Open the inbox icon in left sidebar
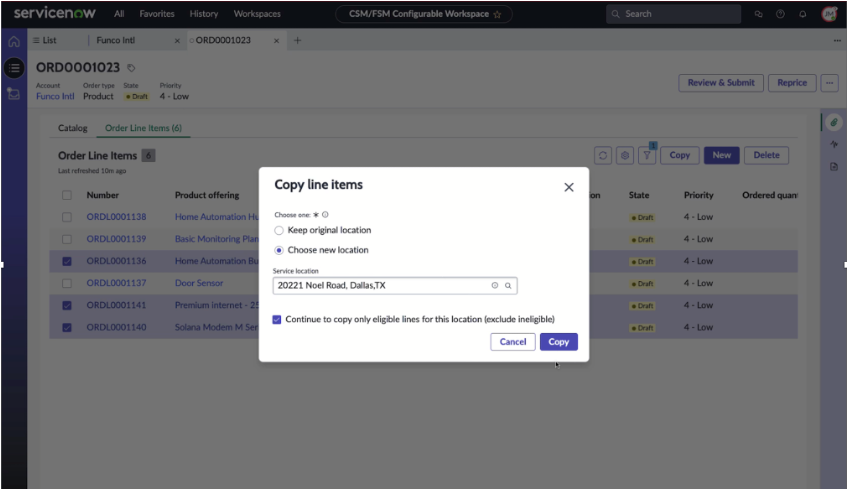Image resolution: width=848 pixels, height=490 pixels. 14,94
